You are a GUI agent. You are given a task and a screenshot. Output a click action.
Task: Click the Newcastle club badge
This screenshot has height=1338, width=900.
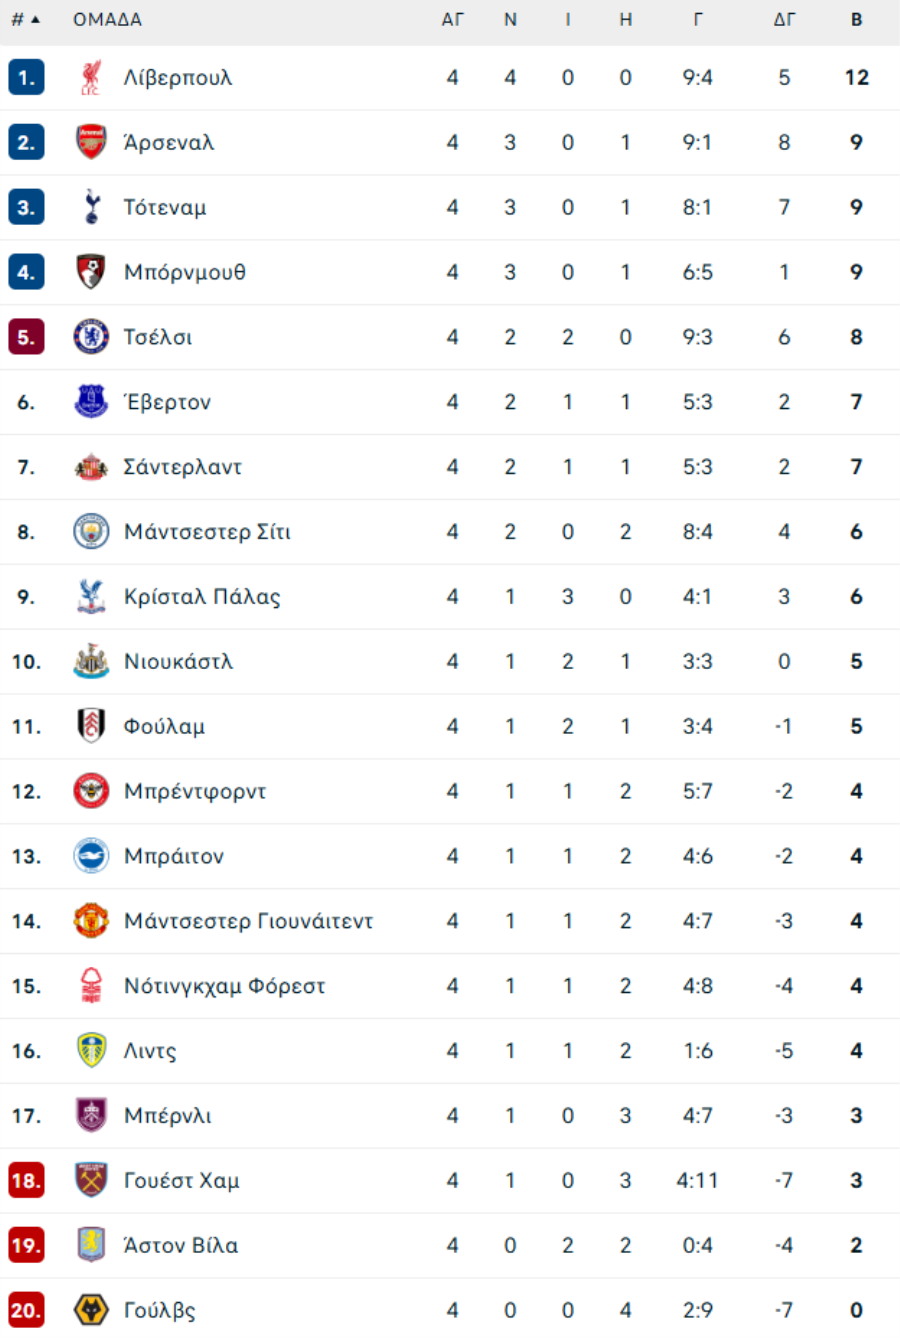91,662
